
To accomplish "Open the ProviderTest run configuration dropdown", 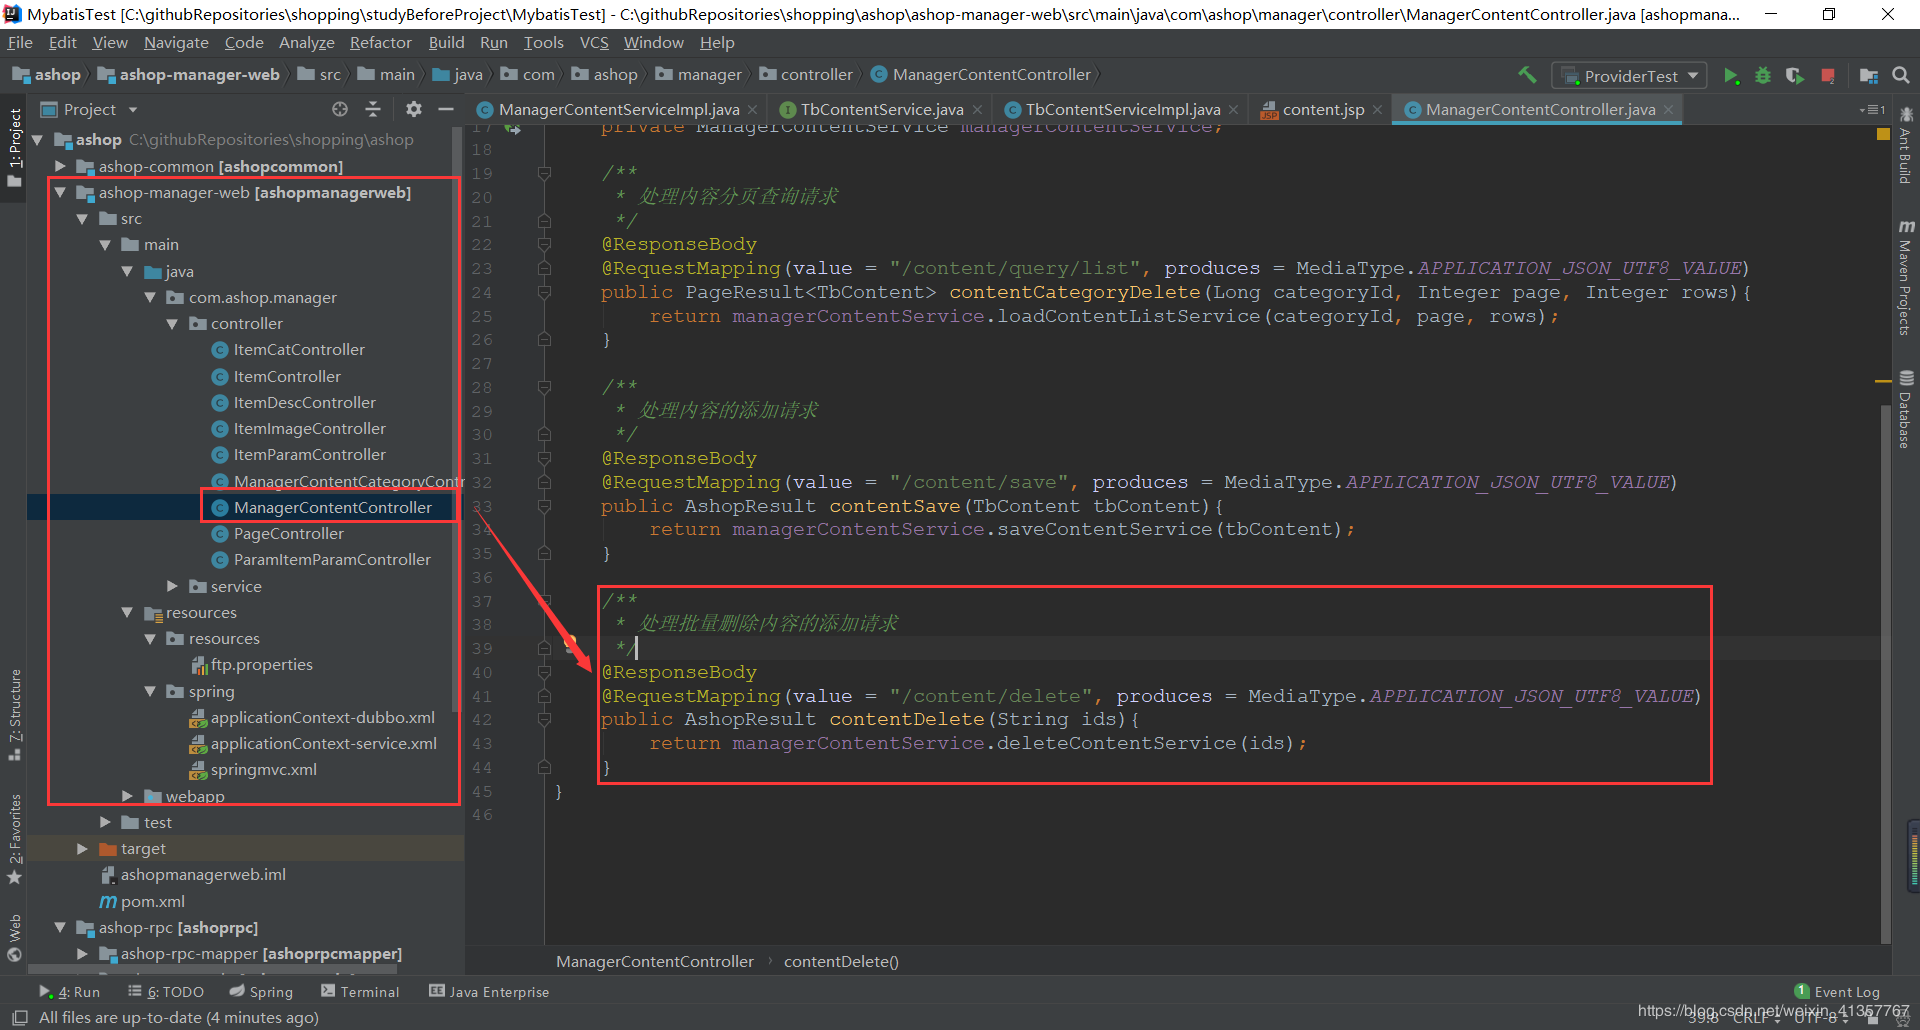I will point(1630,76).
